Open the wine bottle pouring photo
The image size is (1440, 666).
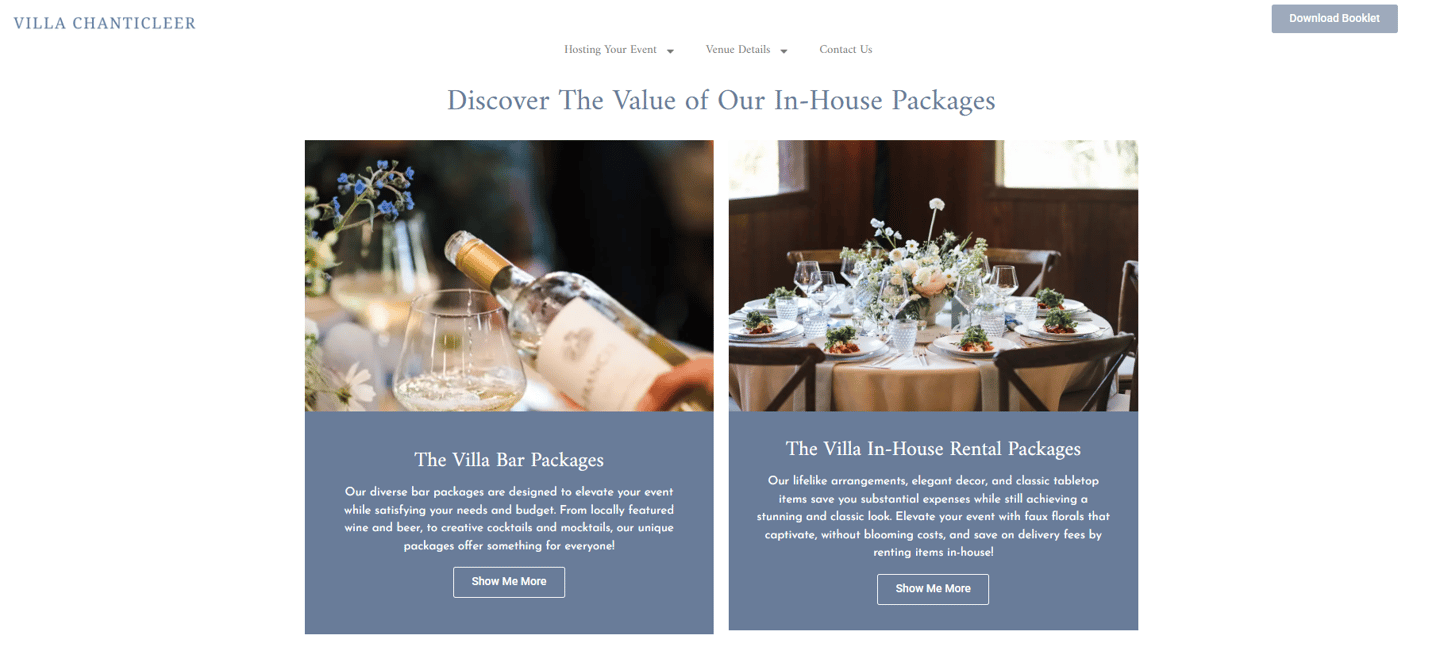(509, 276)
